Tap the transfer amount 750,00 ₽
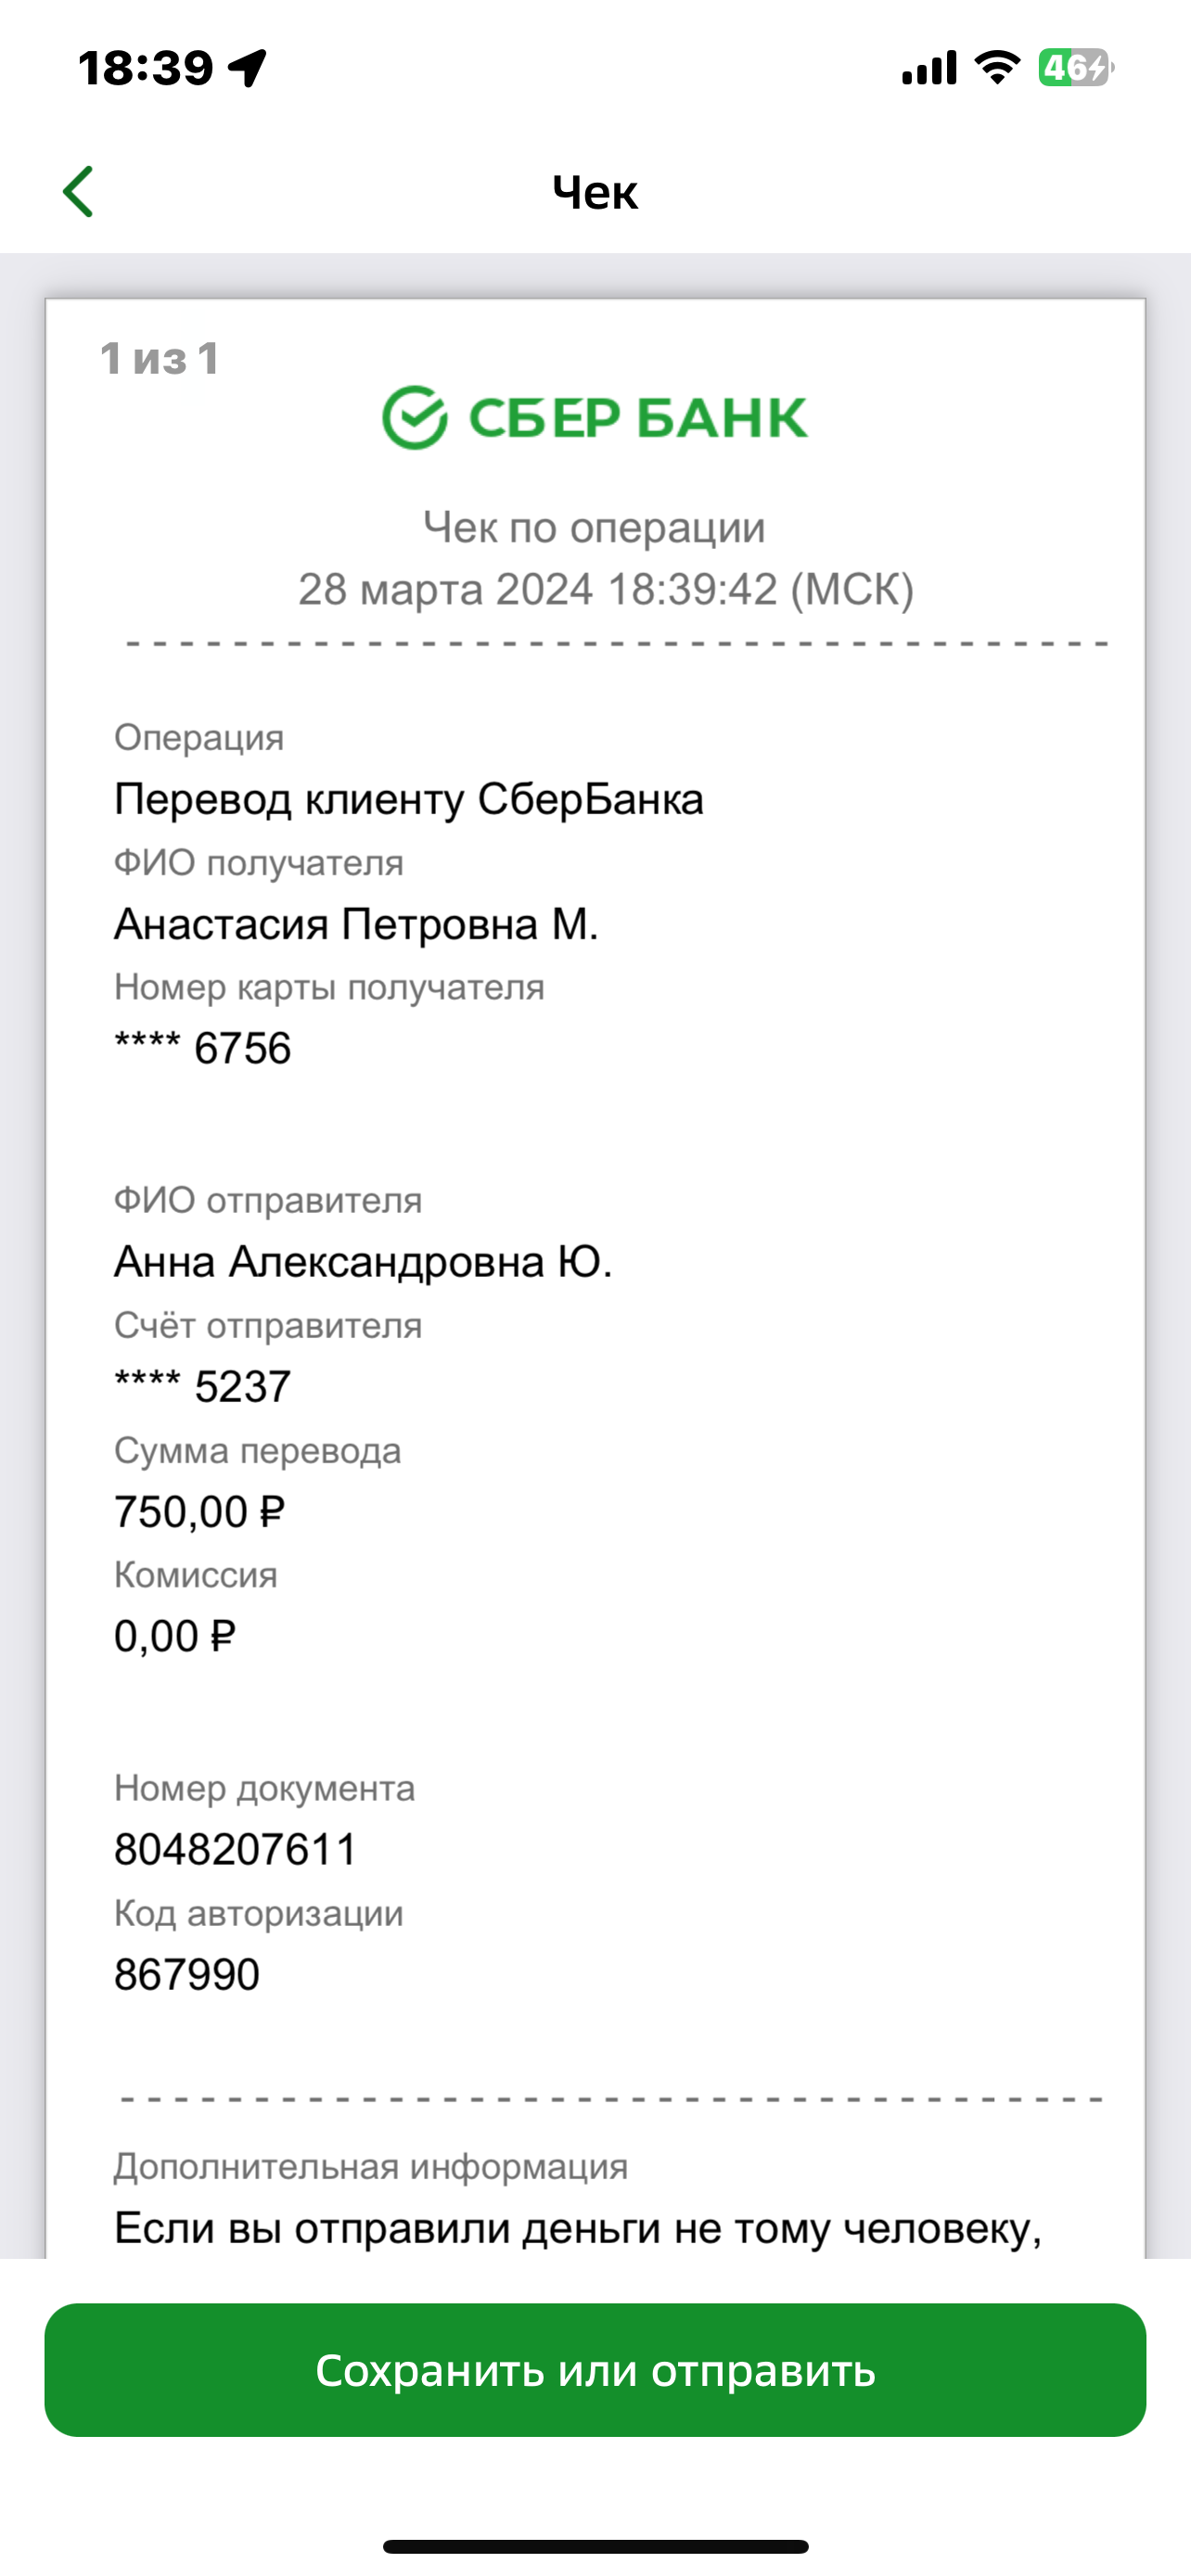This screenshot has height=2576, width=1191. click(200, 1511)
